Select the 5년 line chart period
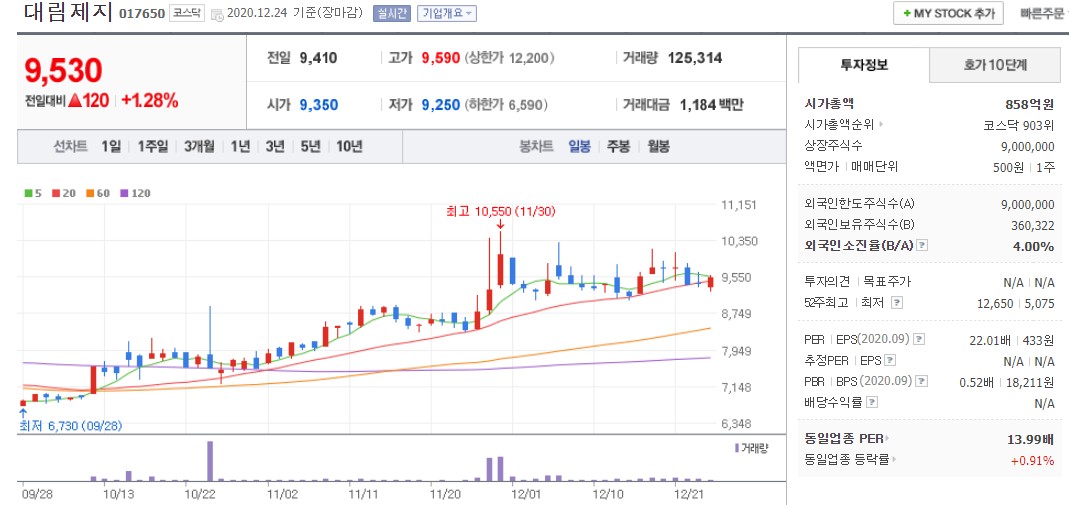The image size is (1069, 505). pos(310,147)
